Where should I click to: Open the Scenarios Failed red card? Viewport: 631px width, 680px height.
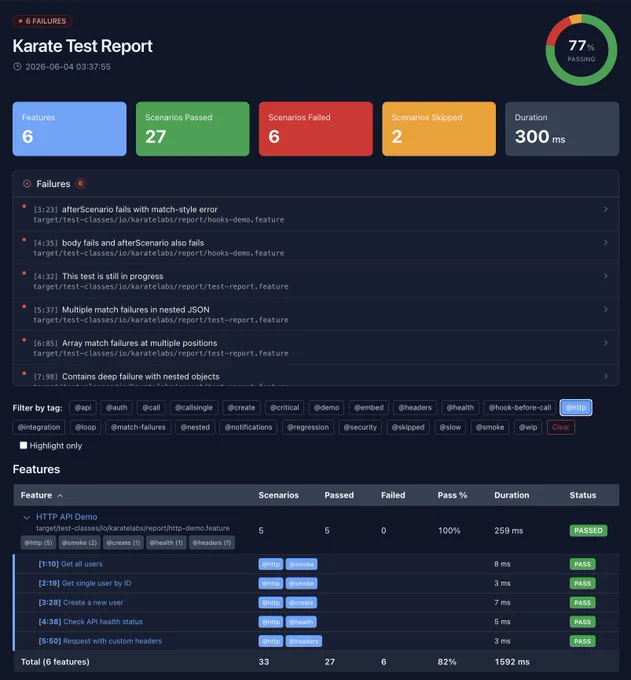[316, 129]
